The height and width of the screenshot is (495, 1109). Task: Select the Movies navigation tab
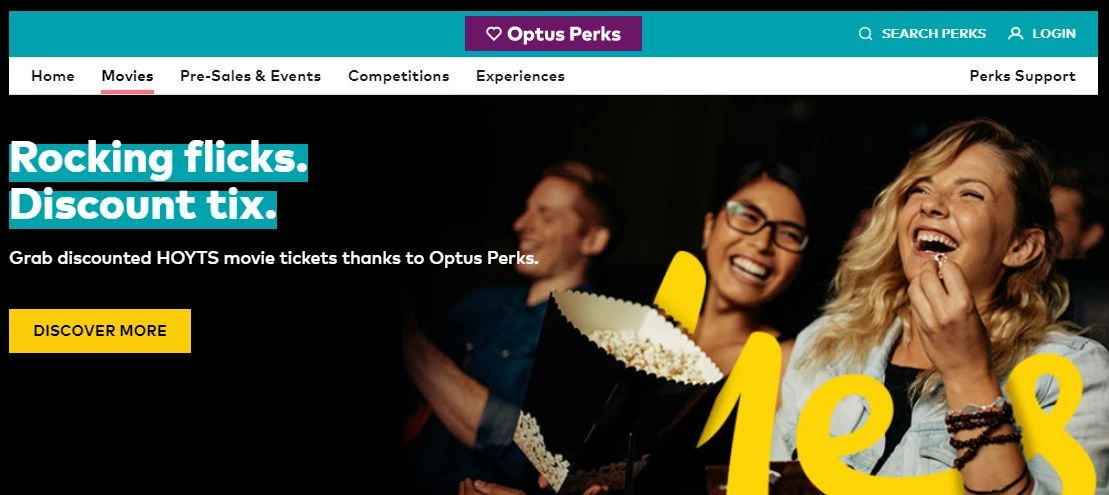(127, 76)
